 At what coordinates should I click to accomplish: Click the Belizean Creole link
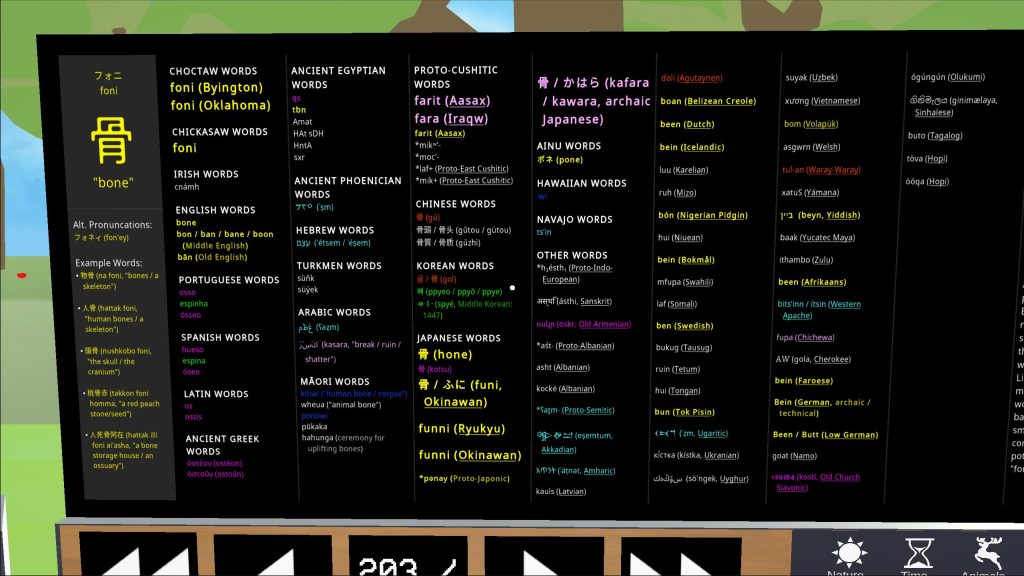[721, 101]
